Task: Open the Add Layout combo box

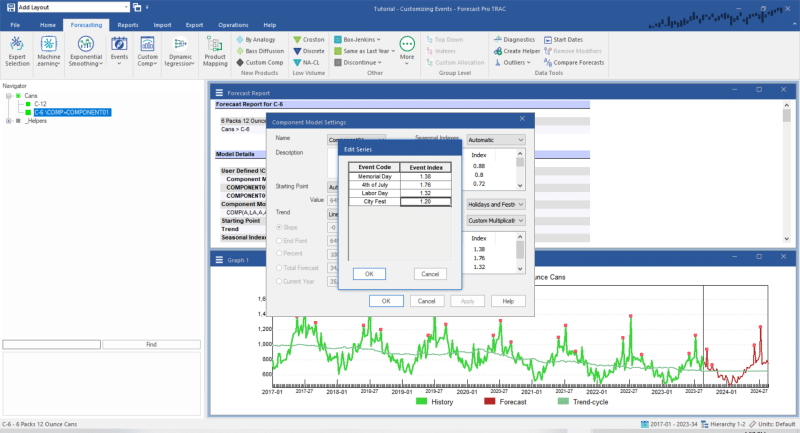Action: click(x=73, y=7)
